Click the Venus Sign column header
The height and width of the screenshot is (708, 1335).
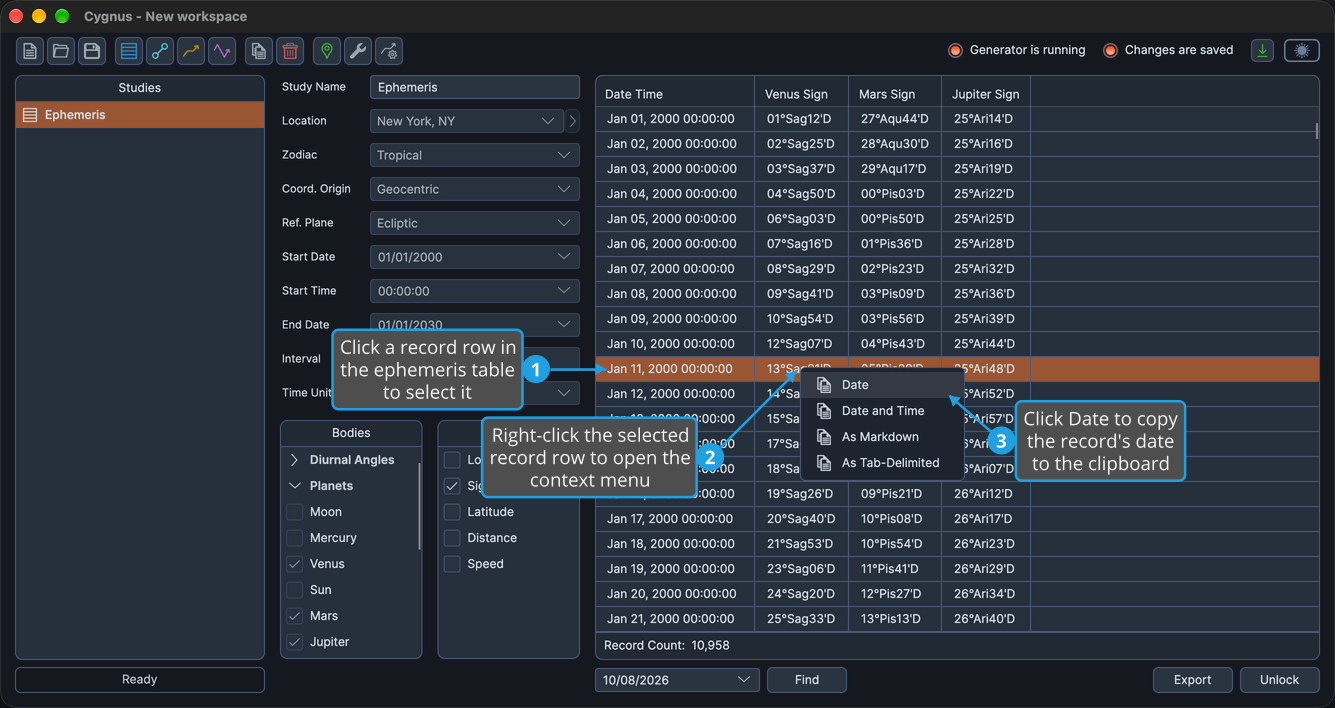(801, 94)
